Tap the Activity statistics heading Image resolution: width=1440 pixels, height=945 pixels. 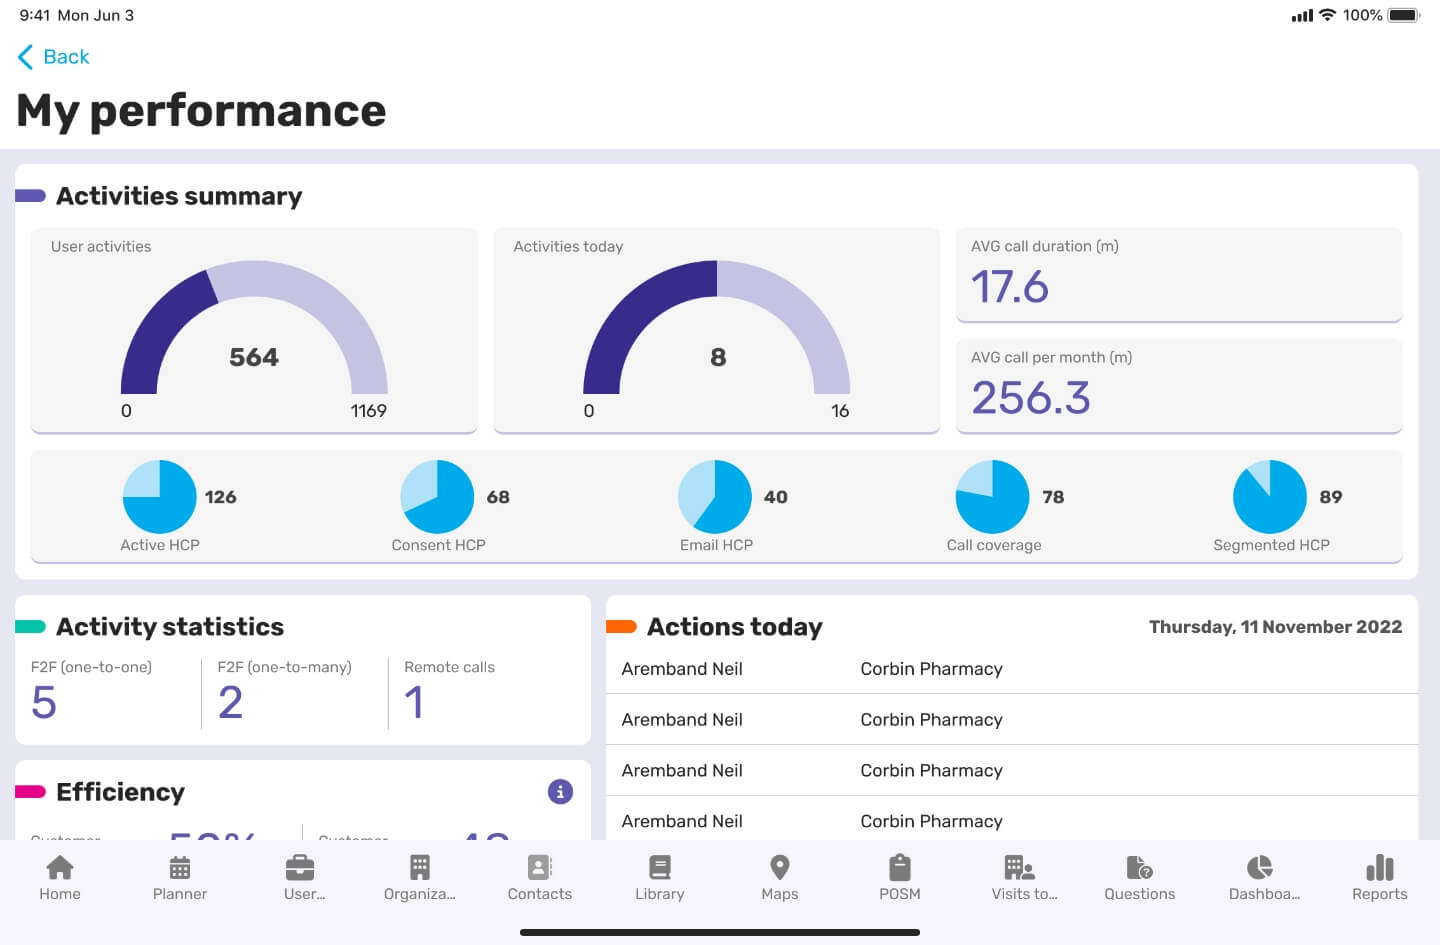pos(170,627)
